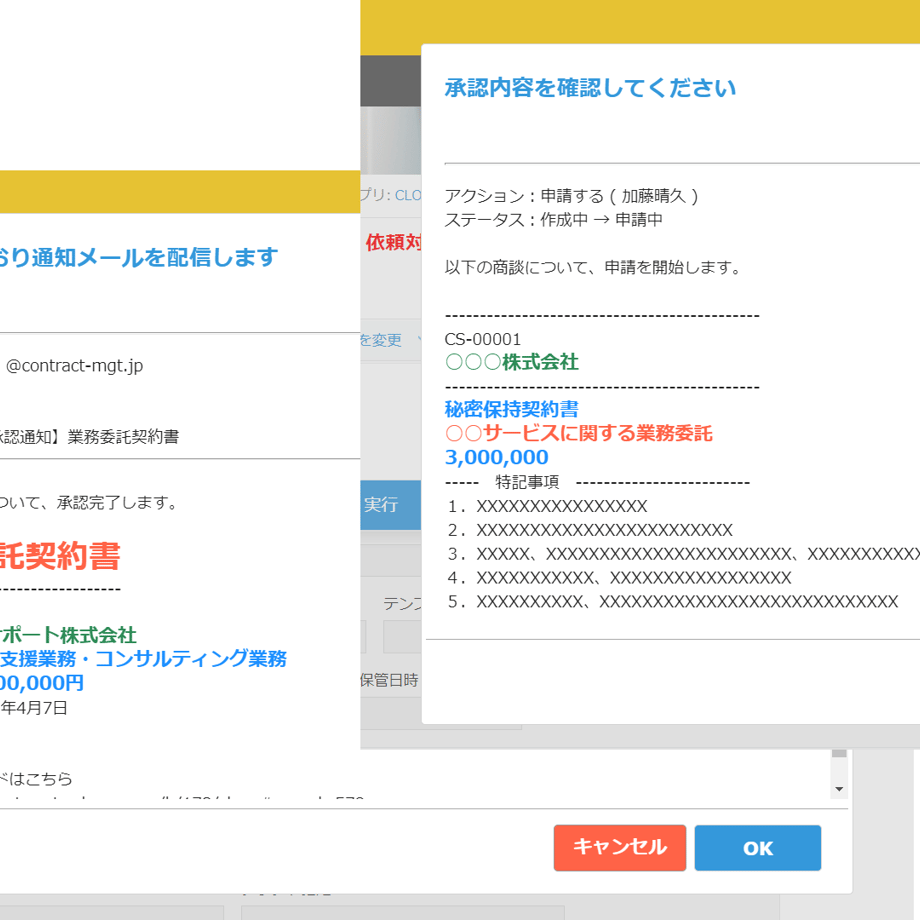Click the 支援業務・コンサルティング業務 blue text
The height and width of the screenshot is (920, 920).
click(x=143, y=658)
